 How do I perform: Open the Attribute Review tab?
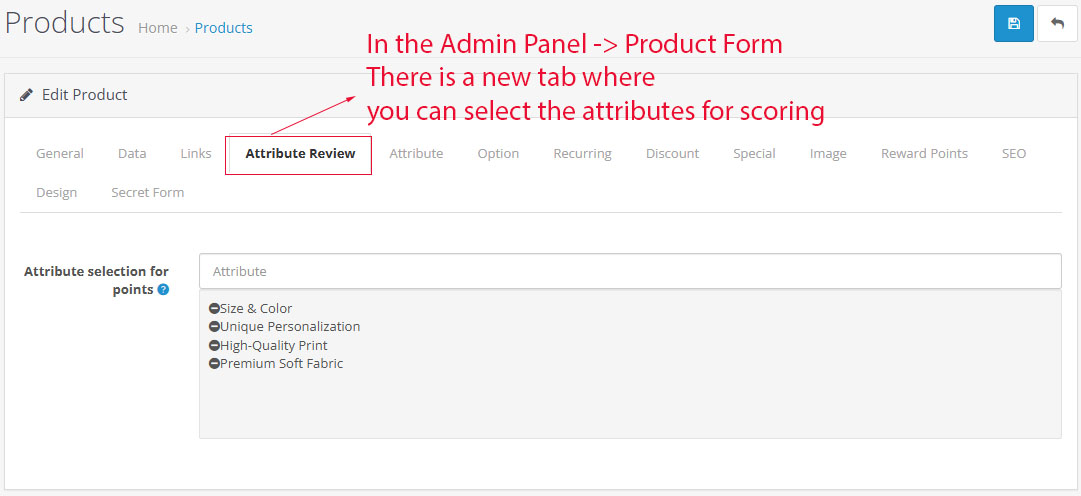[300, 154]
